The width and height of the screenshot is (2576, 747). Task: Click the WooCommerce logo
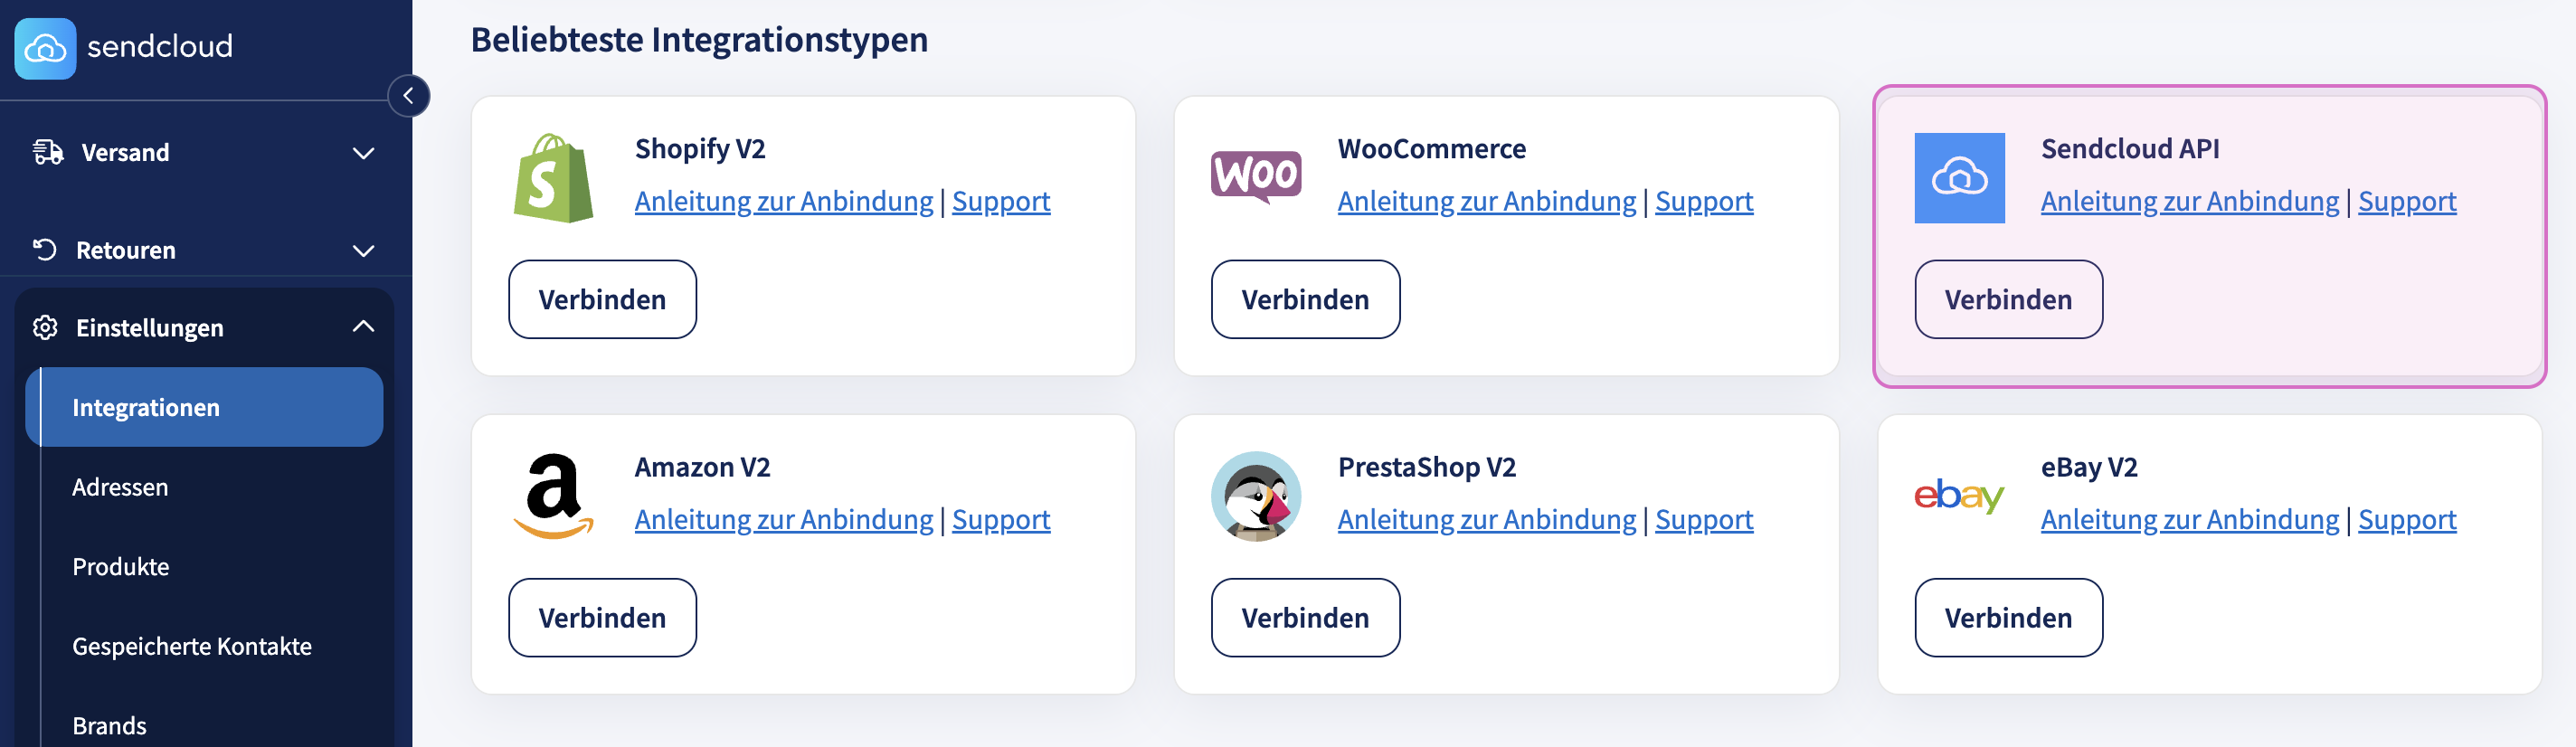tap(1256, 176)
